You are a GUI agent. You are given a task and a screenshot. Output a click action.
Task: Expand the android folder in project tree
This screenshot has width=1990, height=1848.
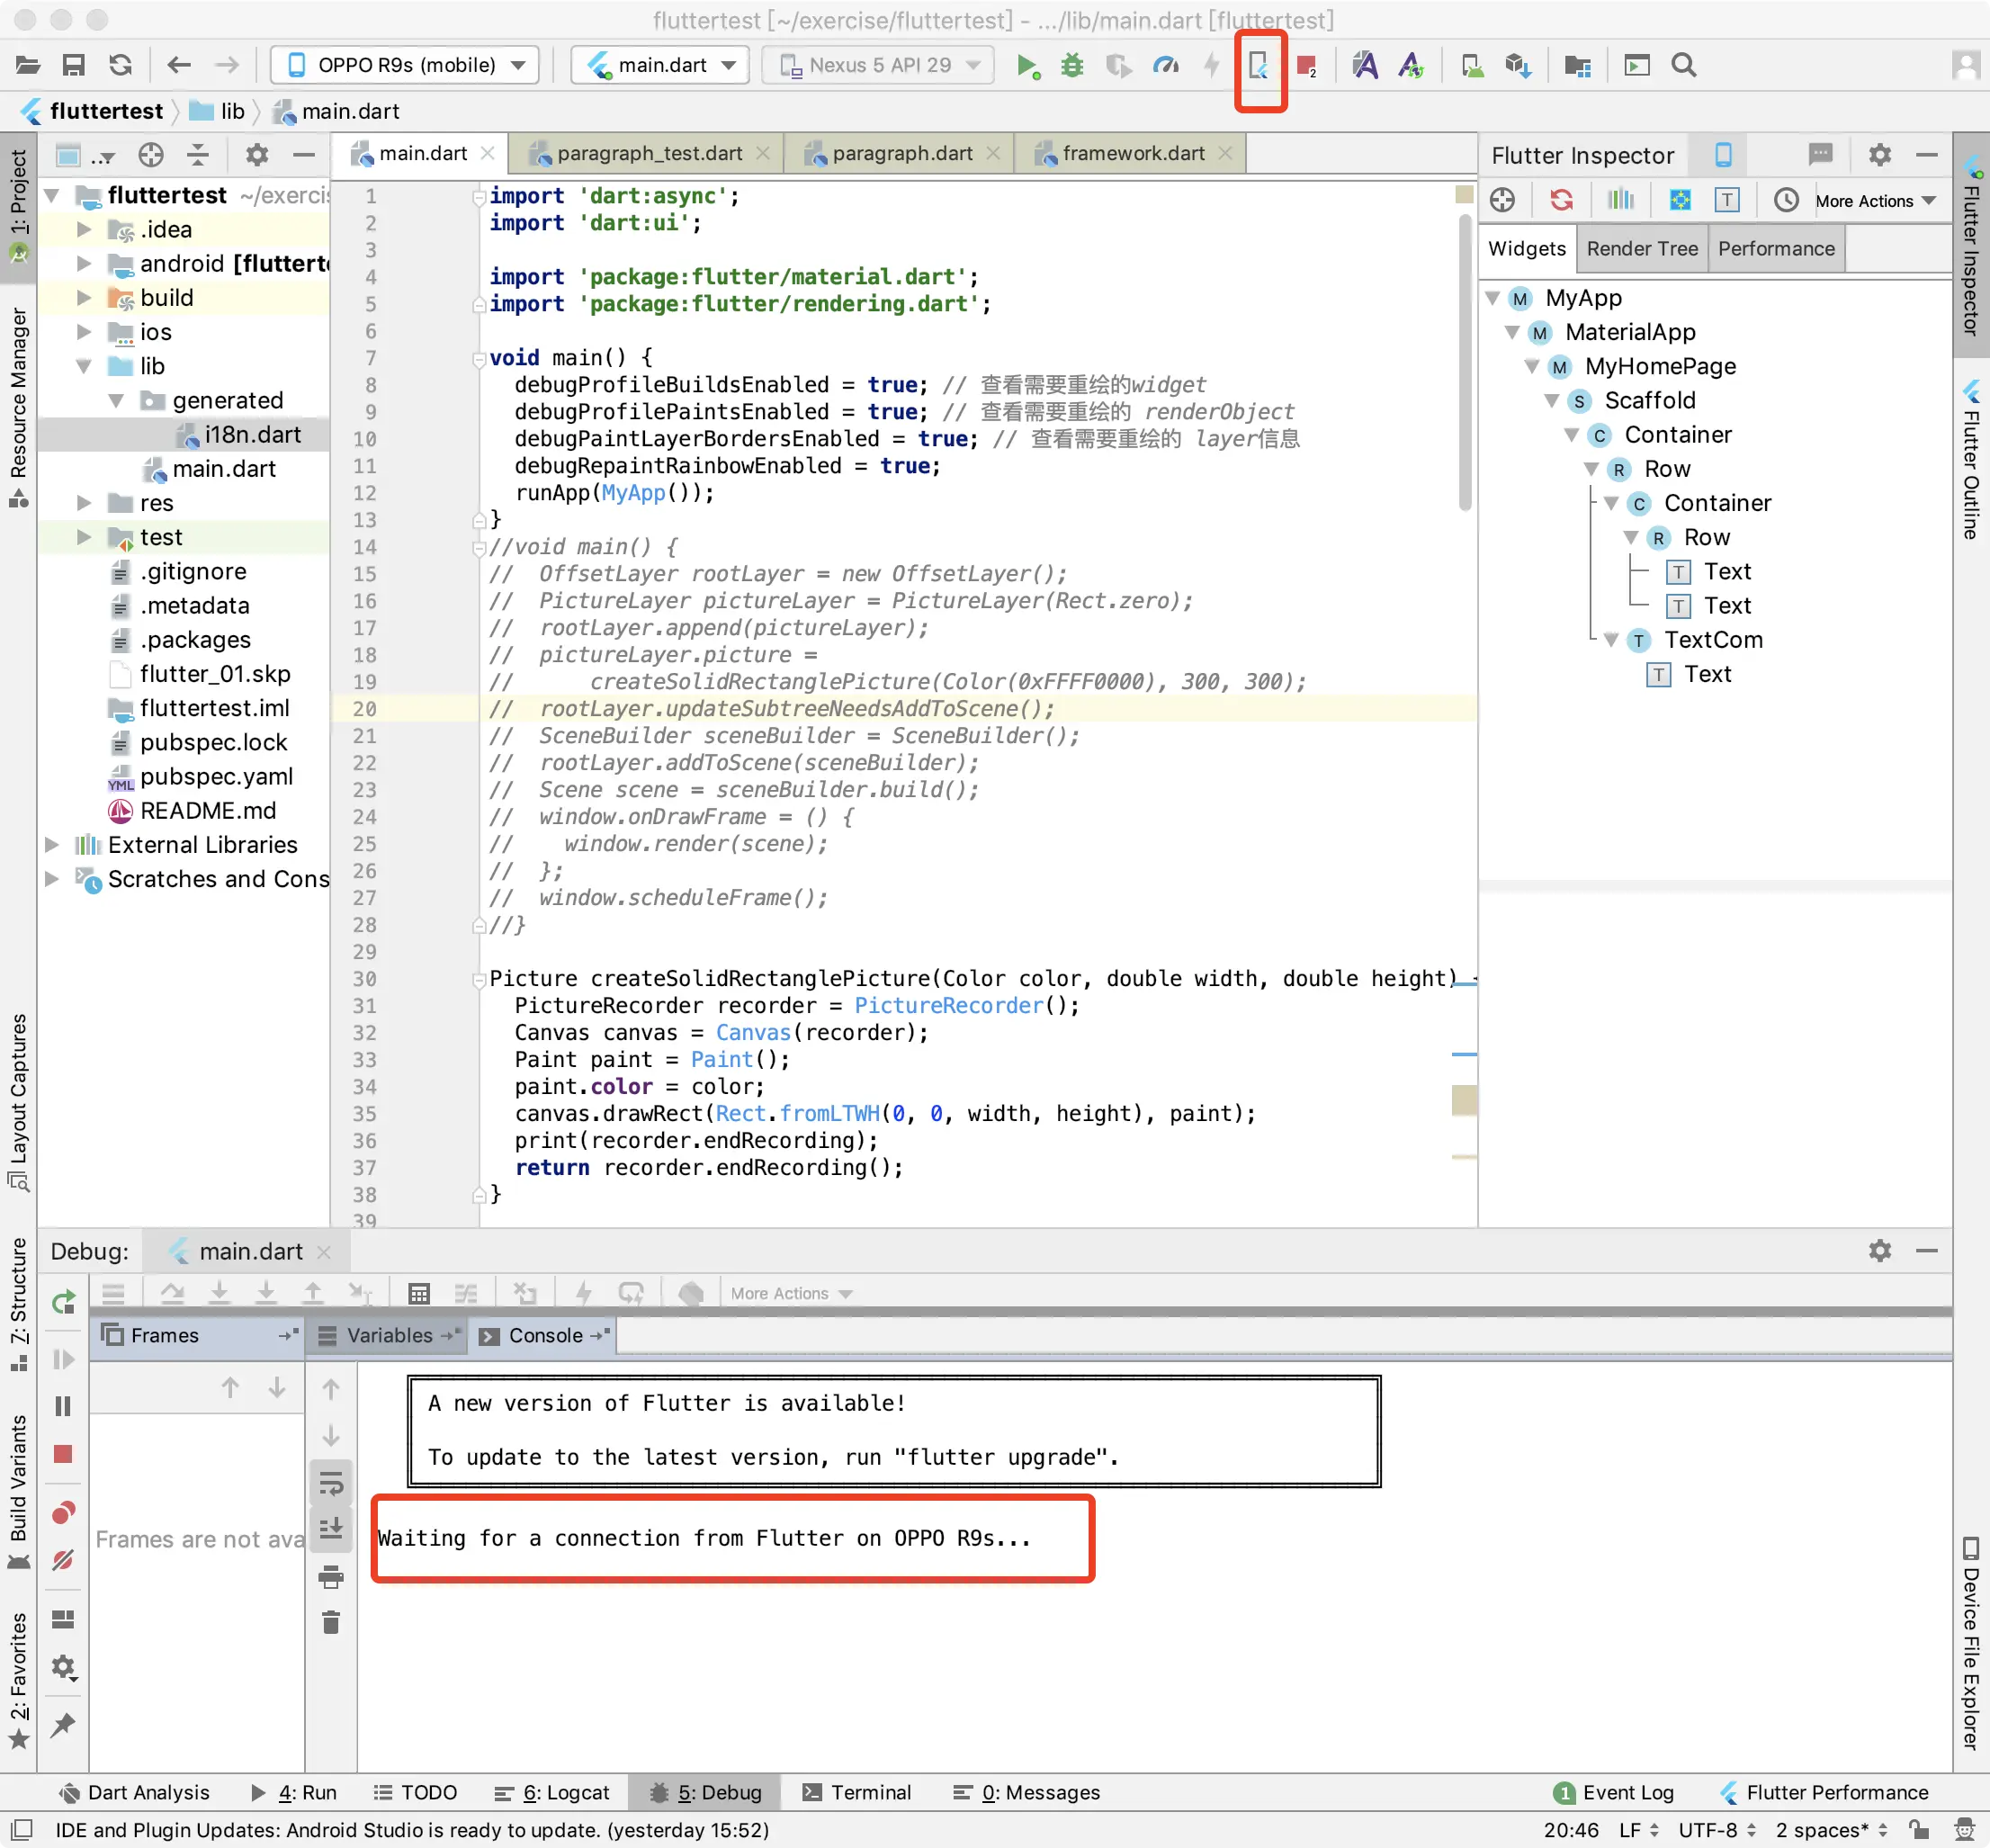pos(84,264)
